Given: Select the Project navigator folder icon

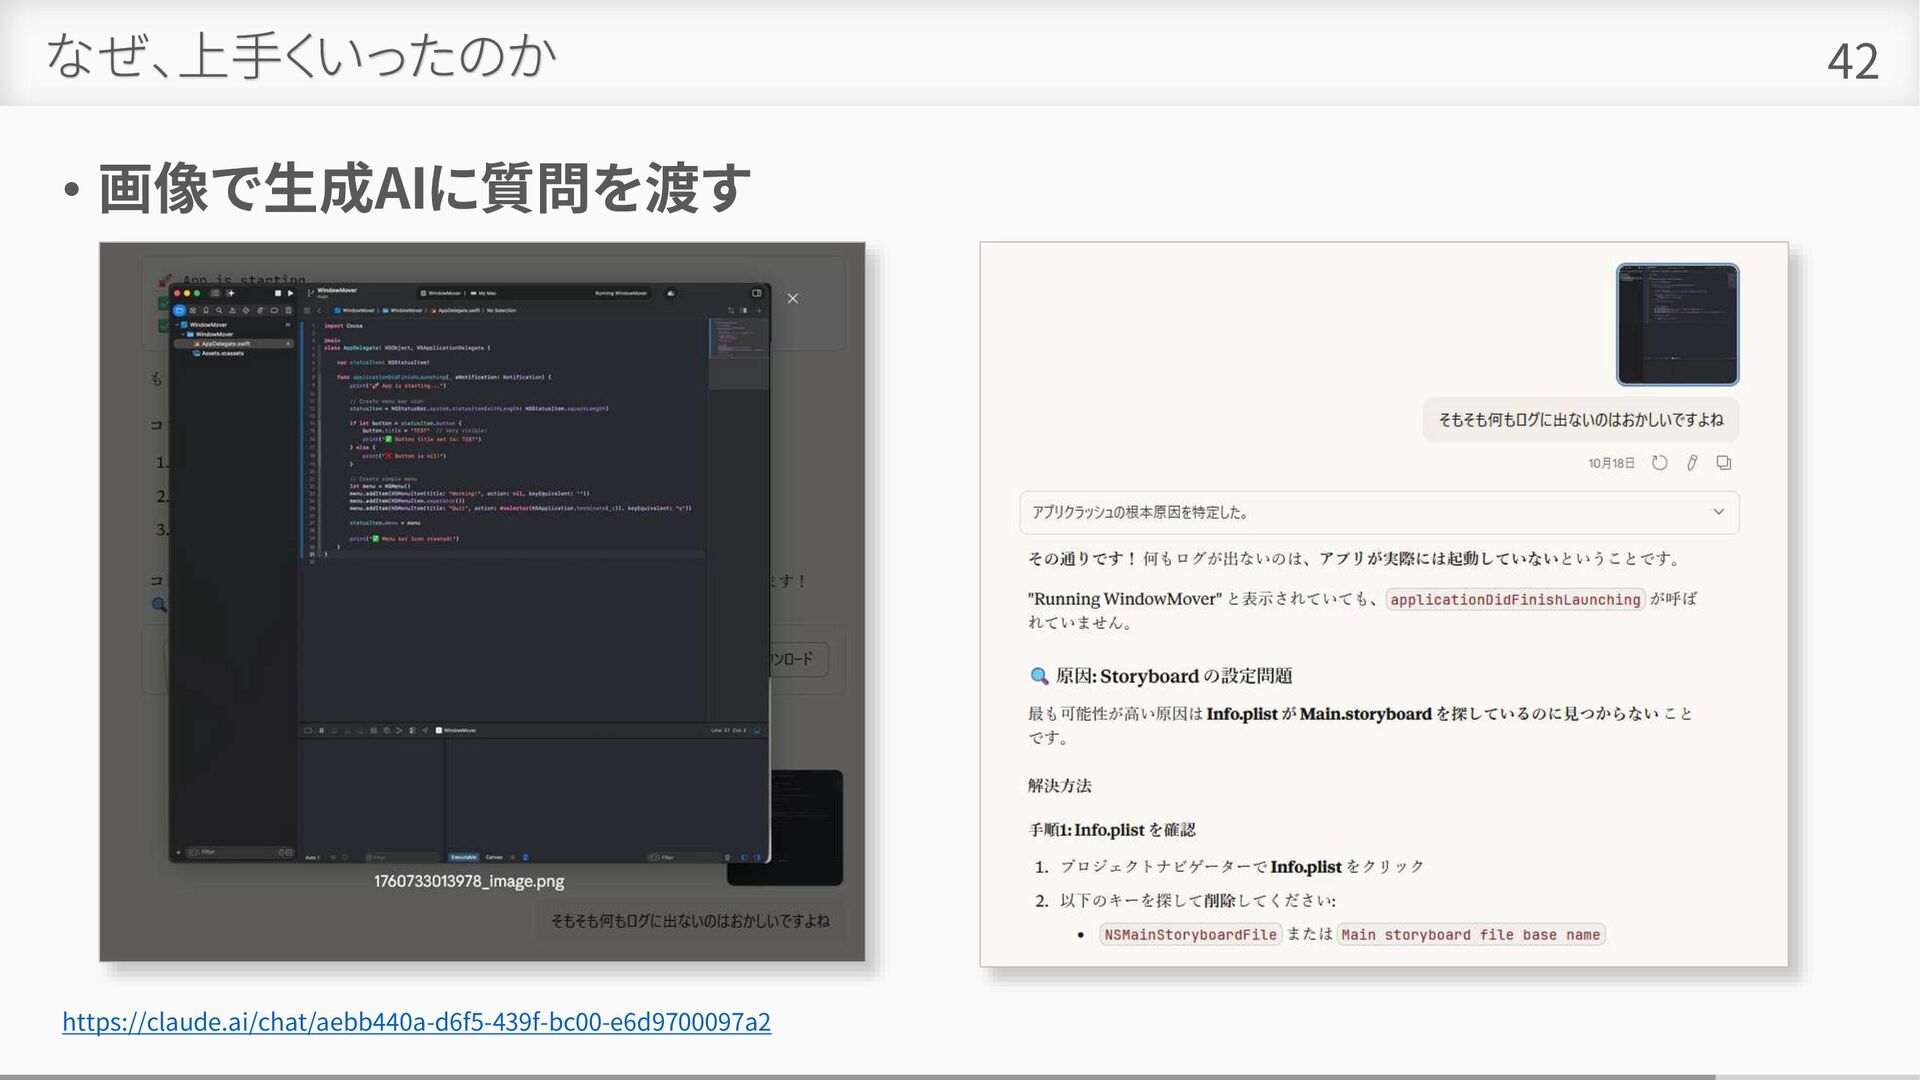Looking at the screenshot, I should (x=179, y=311).
